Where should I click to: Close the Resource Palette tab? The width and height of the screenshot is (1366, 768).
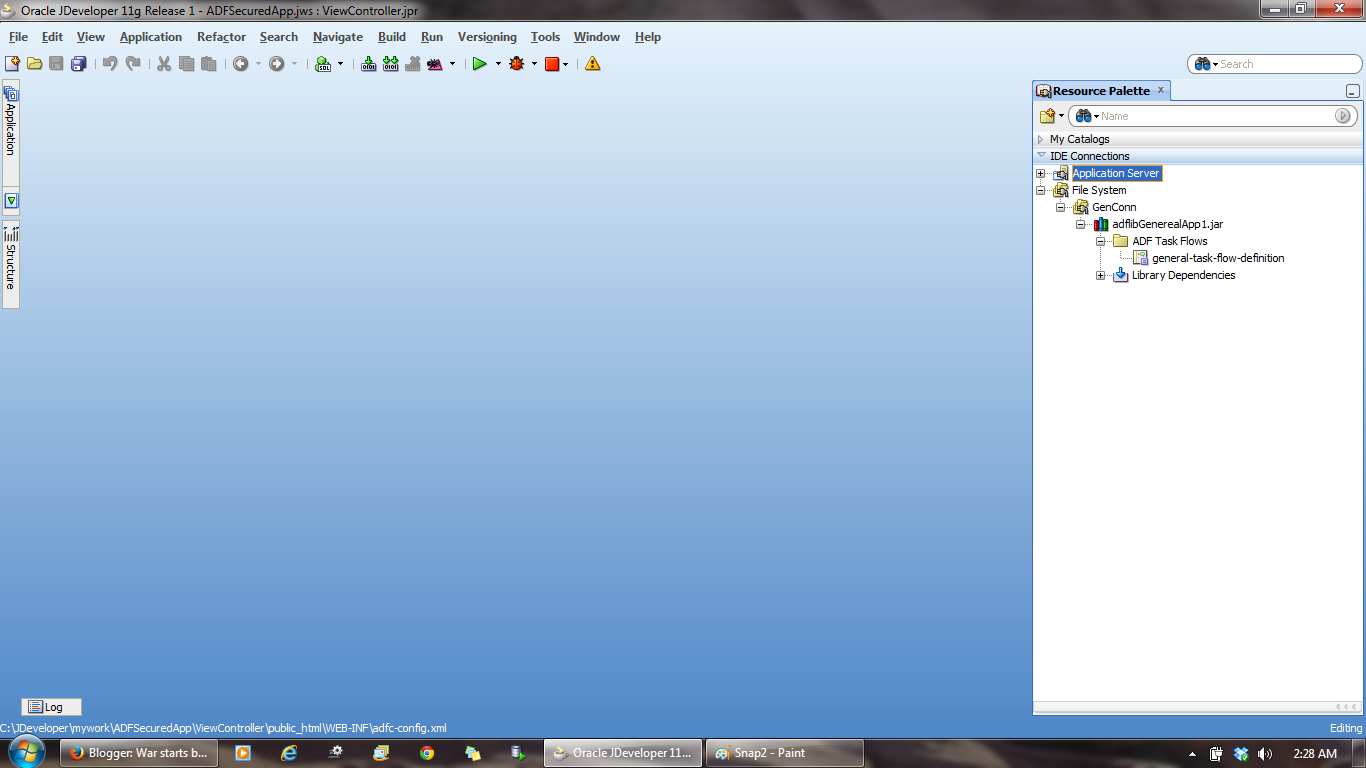pyautogui.click(x=1161, y=90)
